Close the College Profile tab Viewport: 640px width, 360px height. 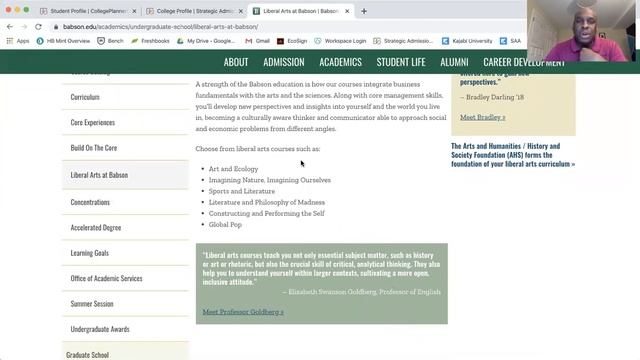[x=241, y=11]
